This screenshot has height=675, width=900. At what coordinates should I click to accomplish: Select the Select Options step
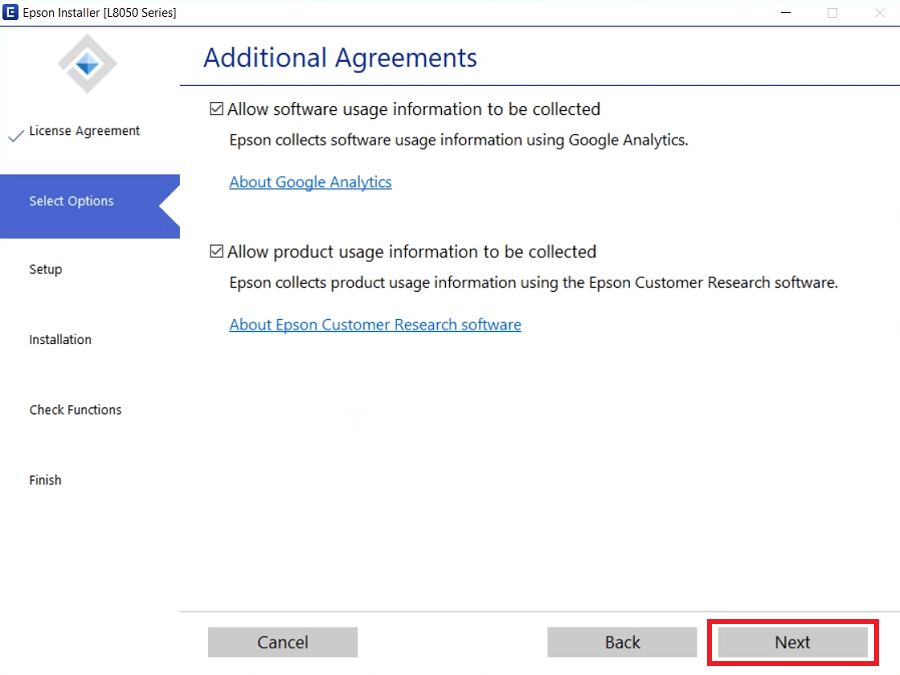pyautogui.click(x=90, y=206)
